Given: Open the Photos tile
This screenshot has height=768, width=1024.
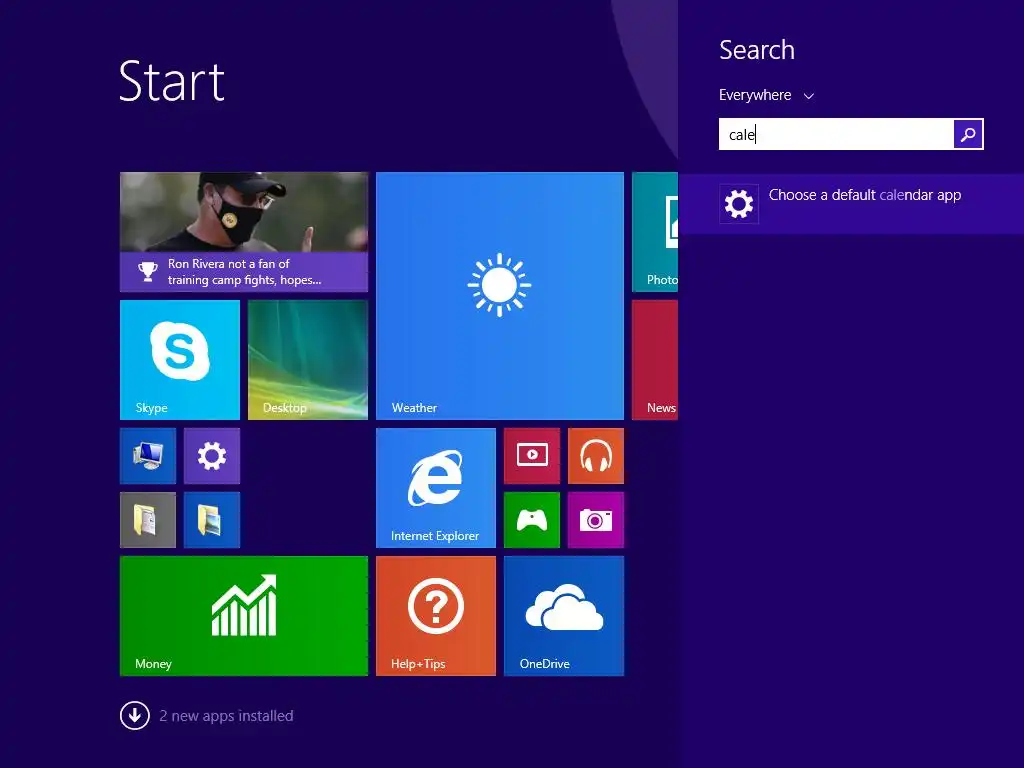Looking at the screenshot, I should pyautogui.click(x=655, y=232).
